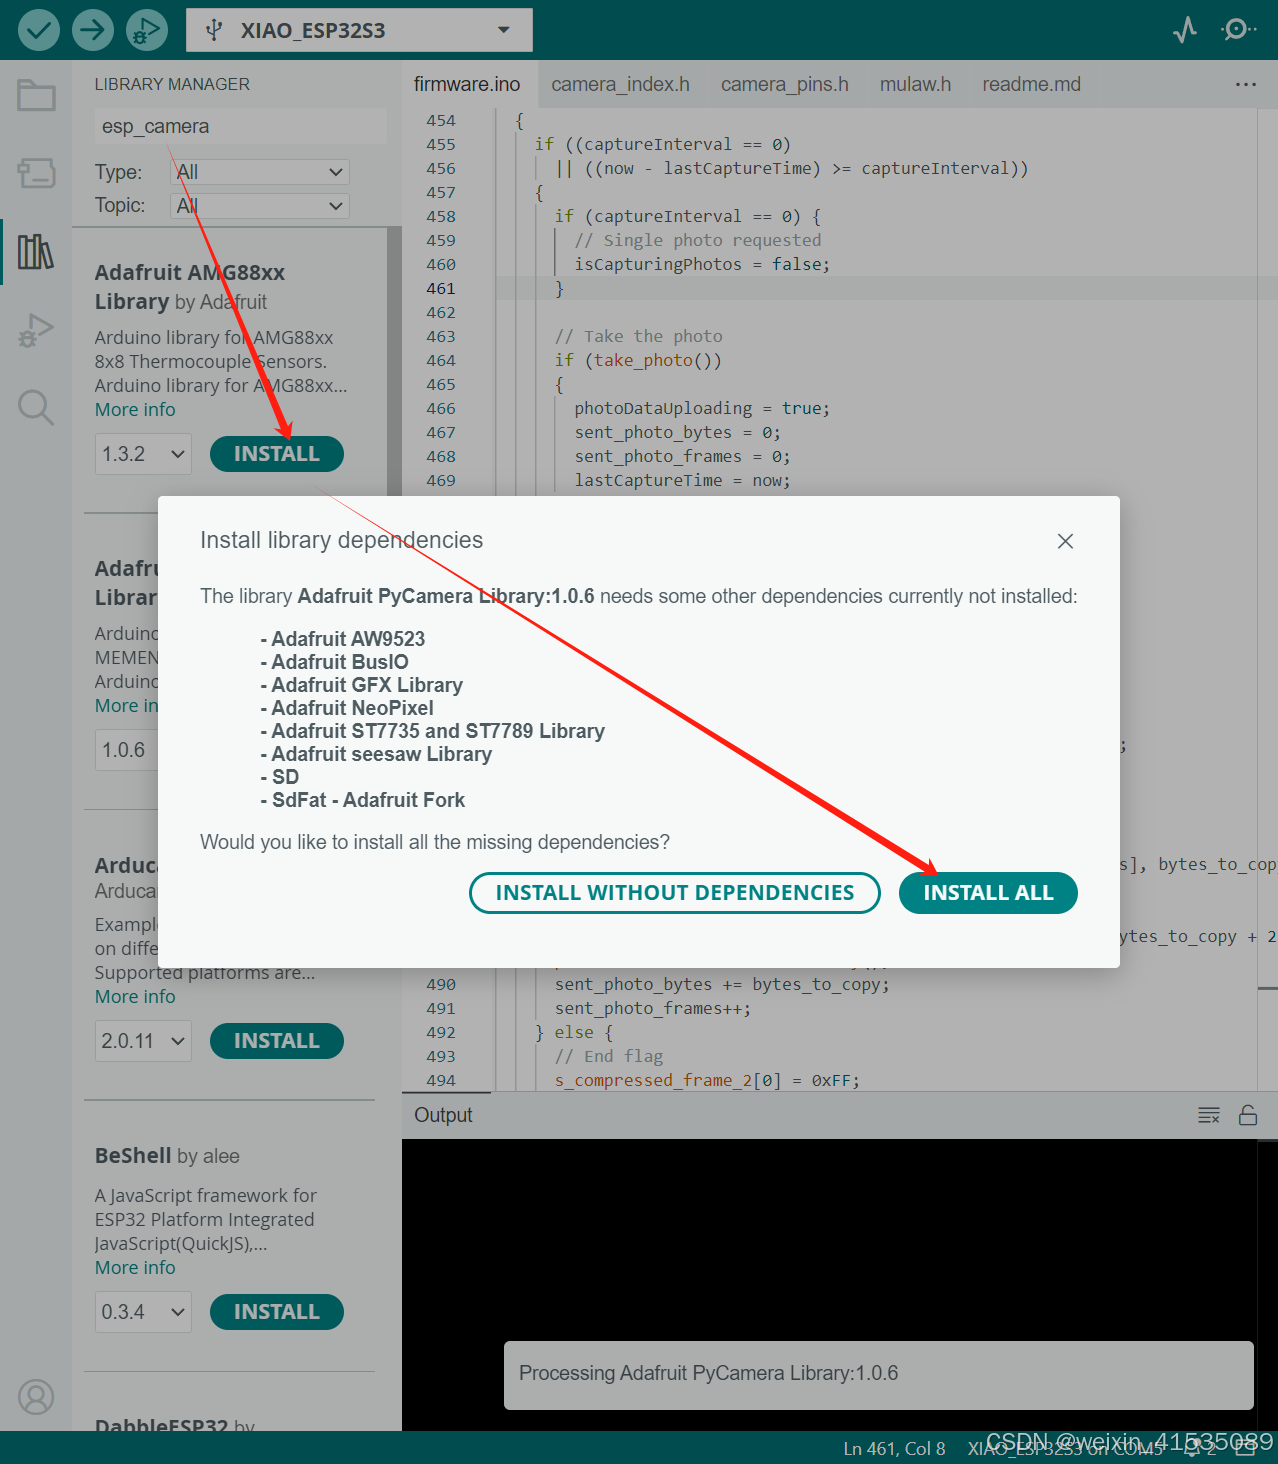1278x1464 pixels.
Task: Click the Processing Adafruit PyCamera notification
Action: click(878, 1375)
